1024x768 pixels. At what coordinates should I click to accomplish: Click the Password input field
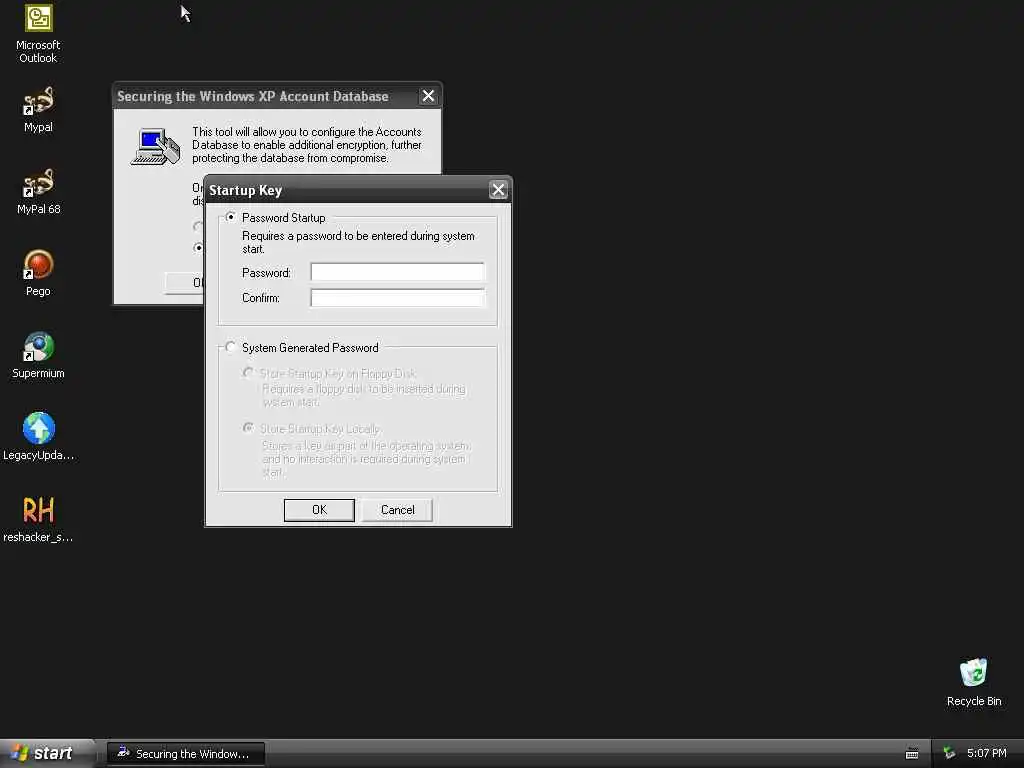(397, 272)
